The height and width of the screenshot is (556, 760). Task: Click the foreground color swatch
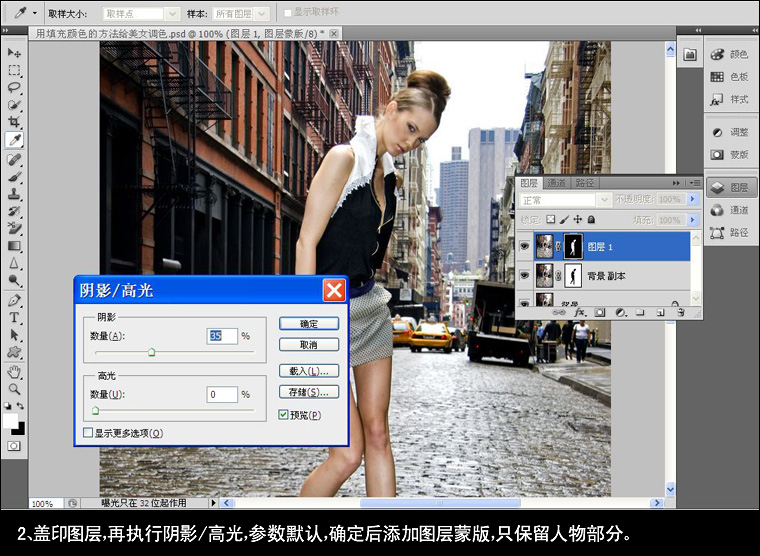10,421
